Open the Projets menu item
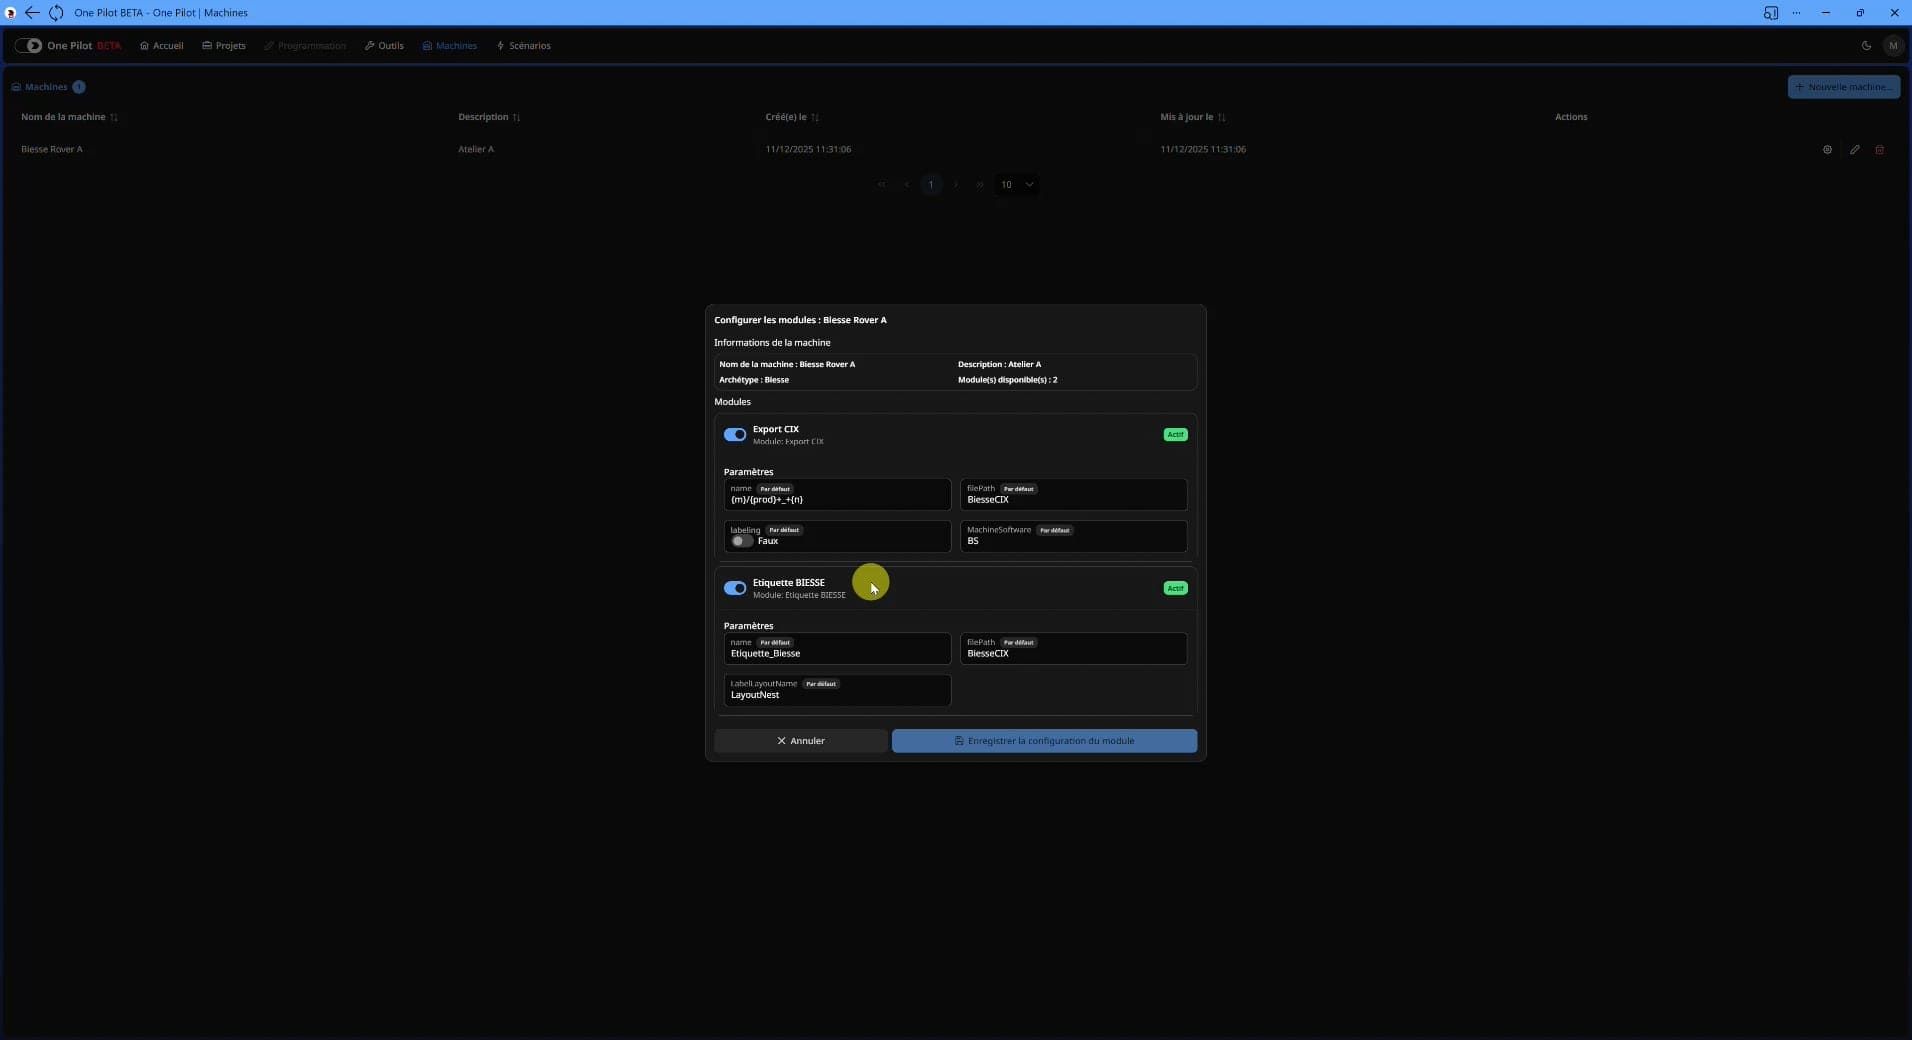Screen dimensions: 1912x1040 pyautogui.click(x=223, y=45)
